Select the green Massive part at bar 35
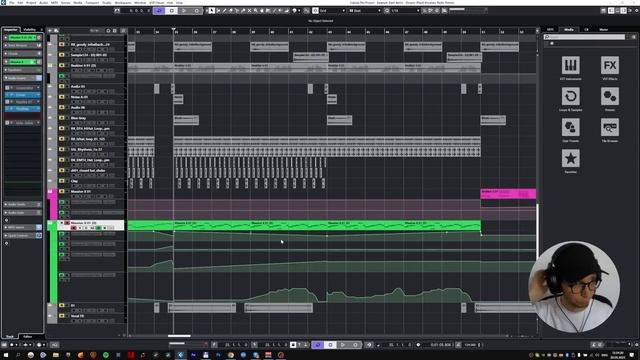 [x=211, y=225]
